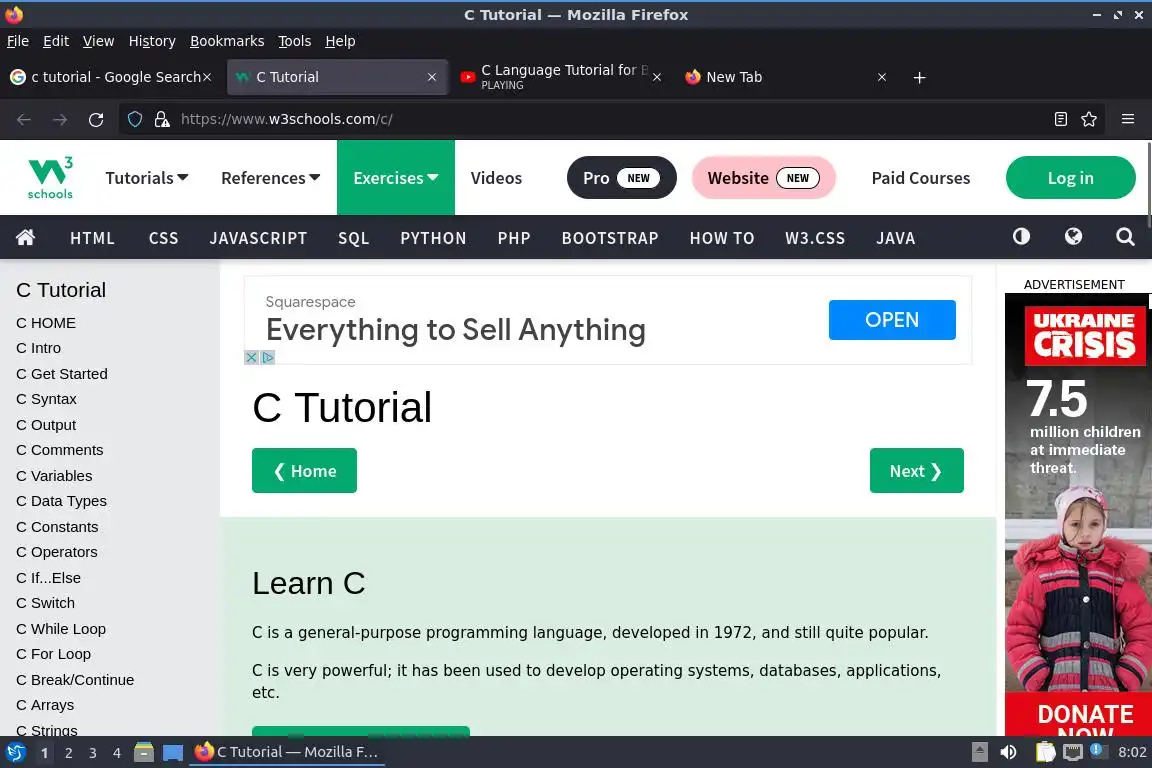Image resolution: width=1152 pixels, height=768 pixels.
Task: Close the YouTube C Language tab
Action: [x=657, y=77]
